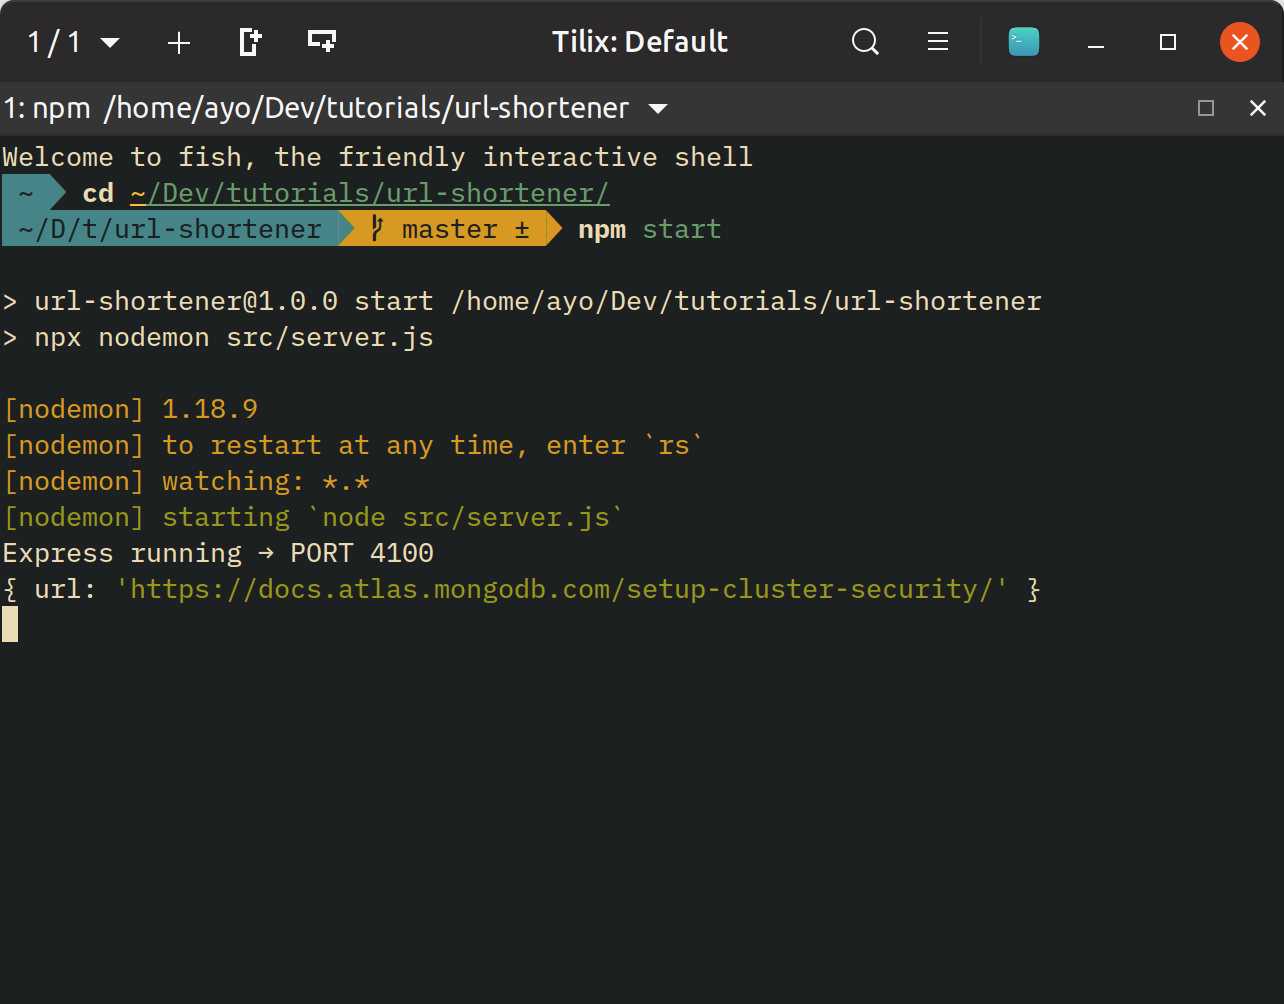Click the underlined ~/Dev/tutorials/url-shortener/ path
This screenshot has height=1004, width=1284.
click(x=369, y=193)
